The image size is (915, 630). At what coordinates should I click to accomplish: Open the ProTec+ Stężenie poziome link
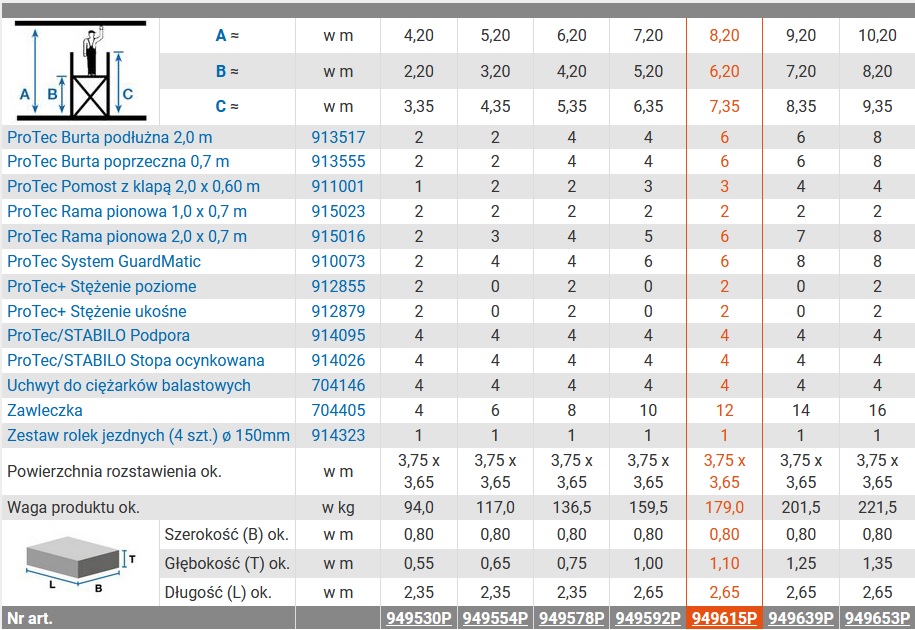(102, 286)
